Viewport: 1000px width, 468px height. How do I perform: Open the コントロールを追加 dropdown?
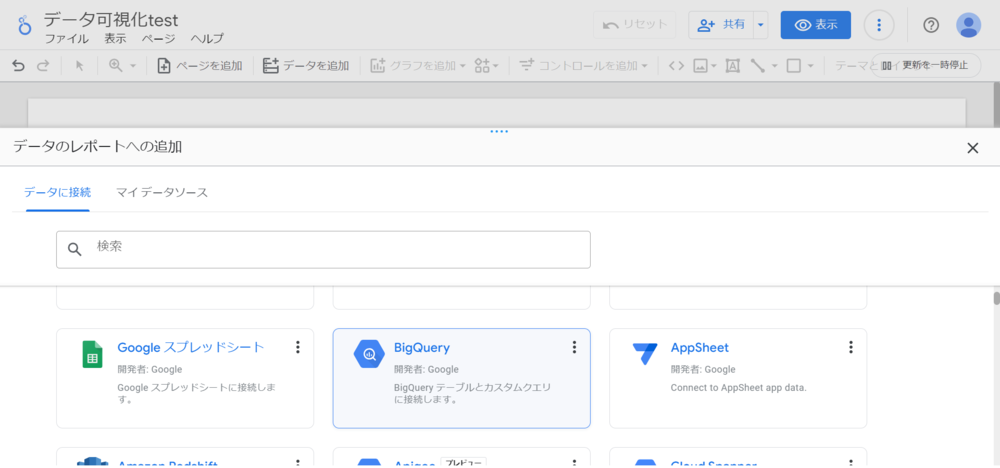click(584, 66)
